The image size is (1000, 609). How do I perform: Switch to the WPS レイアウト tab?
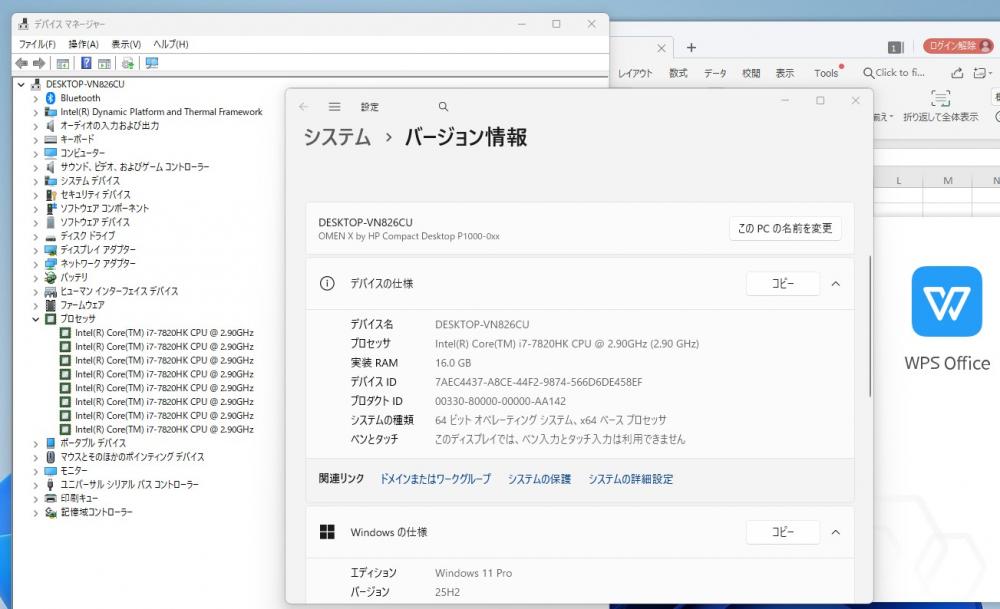(635, 73)
